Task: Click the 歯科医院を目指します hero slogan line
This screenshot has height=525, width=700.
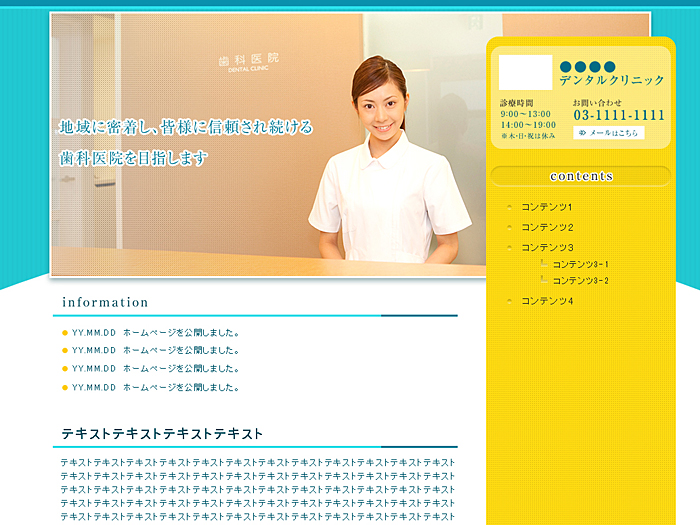Action: pos(133,158)
